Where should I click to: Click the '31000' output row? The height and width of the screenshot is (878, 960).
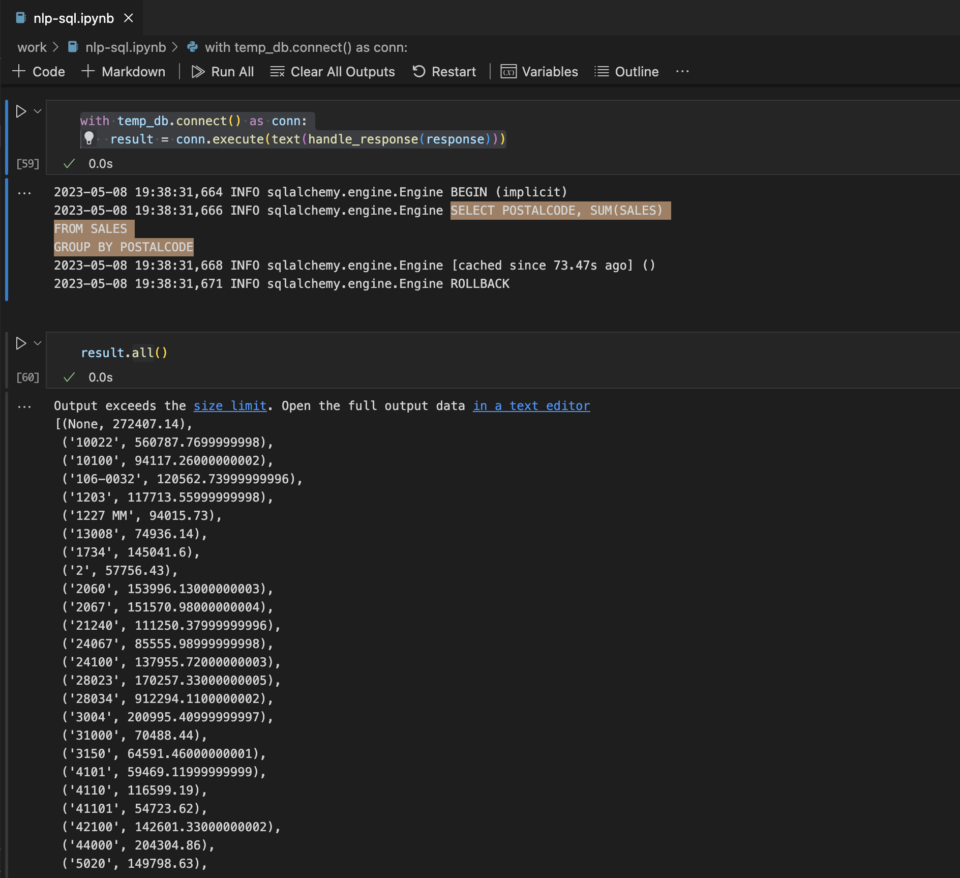click(x=135, y=735)
